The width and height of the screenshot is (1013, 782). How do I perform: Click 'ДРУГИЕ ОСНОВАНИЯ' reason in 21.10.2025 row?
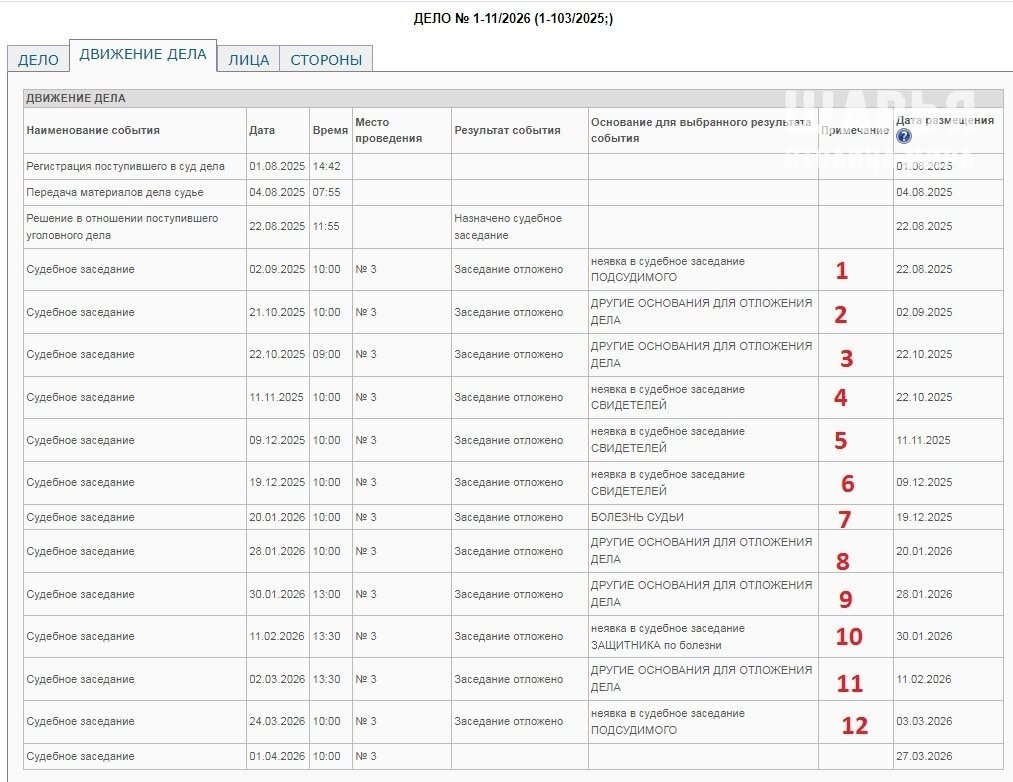point(701,312)
